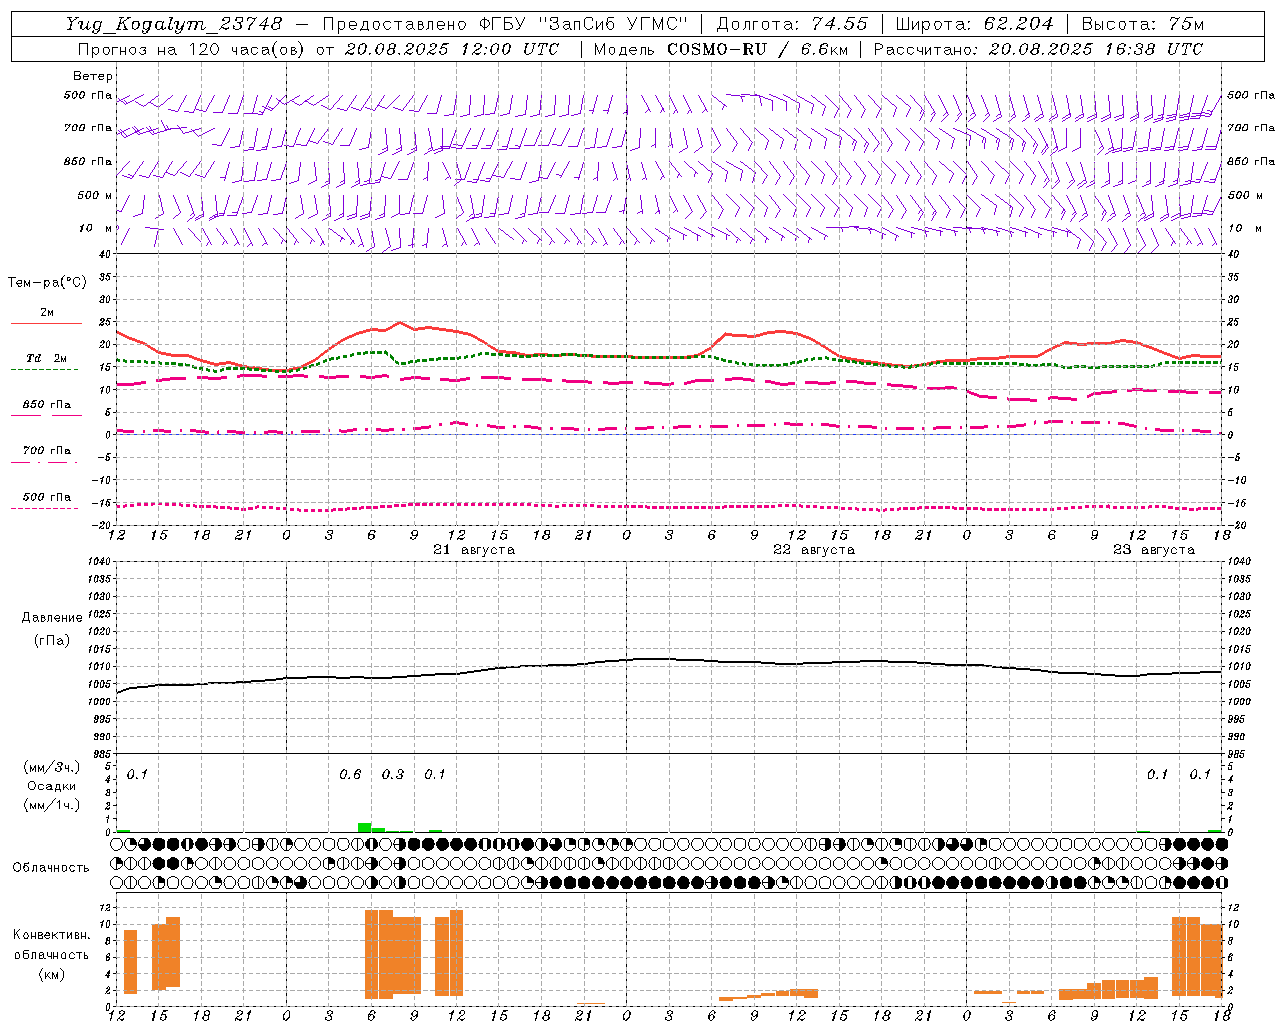Click the Ветер wind panel label
This screenshot has height=1024, width=1280.
(93, 76)
